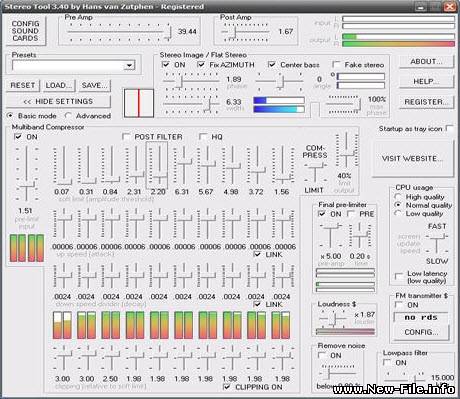Click the max phase 100% slider
The width and height of the screenshot is (460, 399).
344,105
